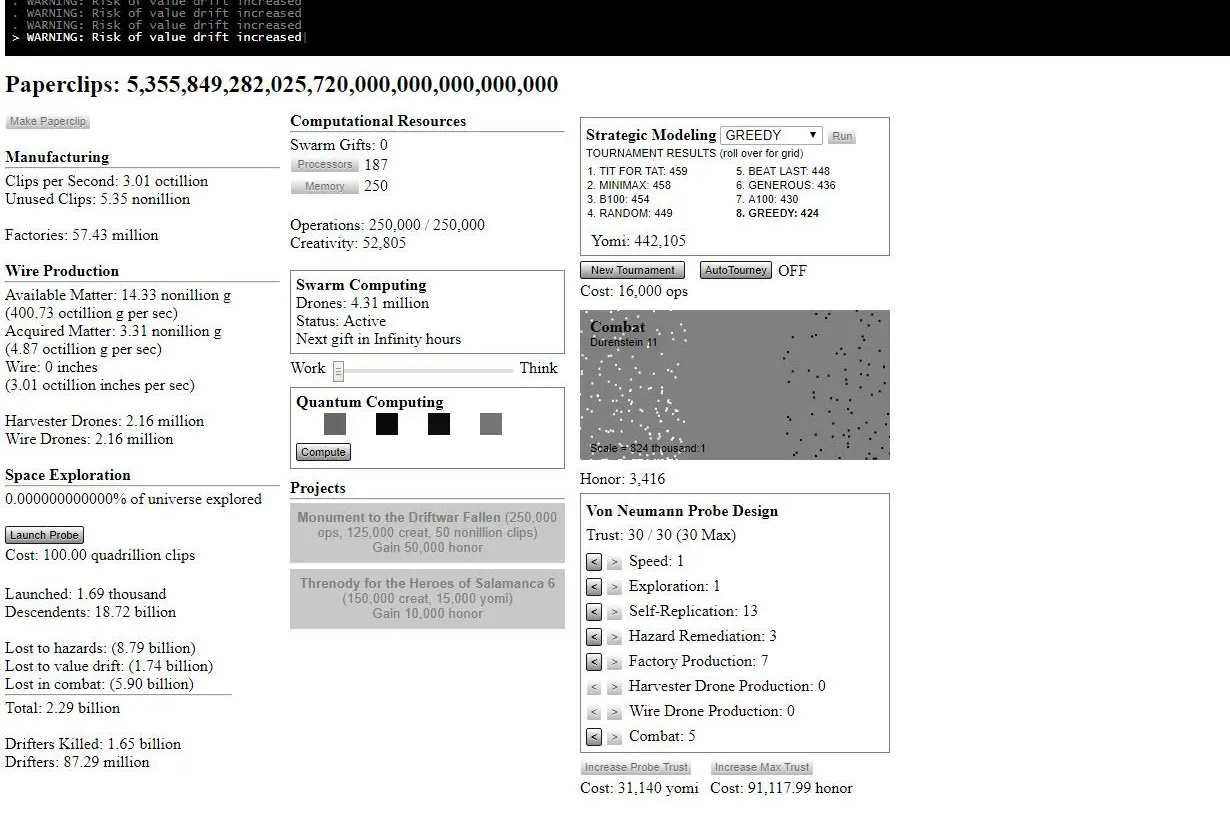This screenshot has height=821, width=1230.
Task: Increase Exploration with right arrow
Action: point(614,587)
